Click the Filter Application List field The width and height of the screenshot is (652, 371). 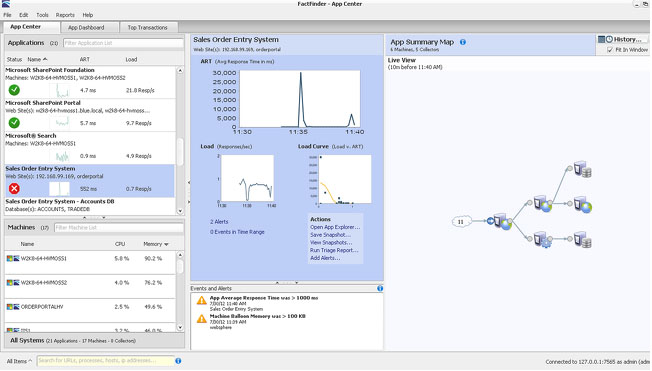(x=123, y=43)
